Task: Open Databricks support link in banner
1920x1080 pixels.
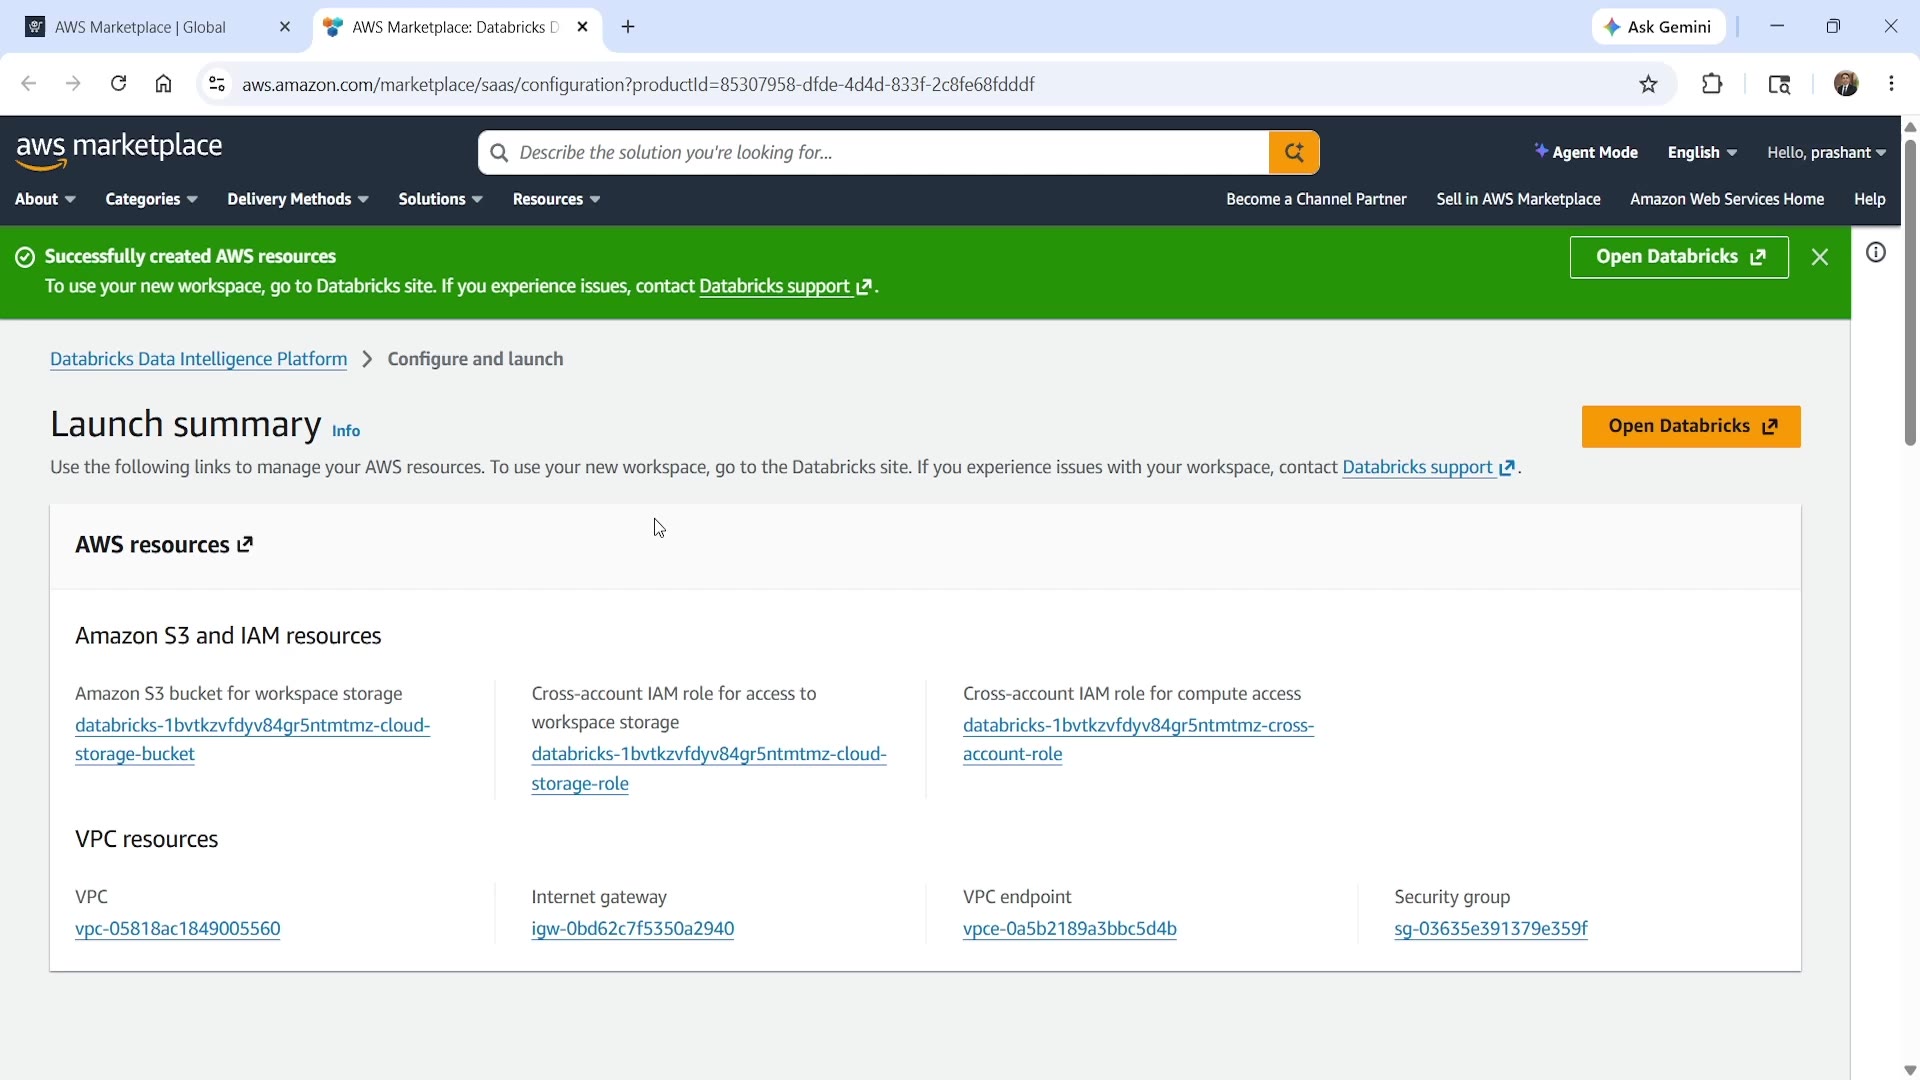Action: (785, 287)
